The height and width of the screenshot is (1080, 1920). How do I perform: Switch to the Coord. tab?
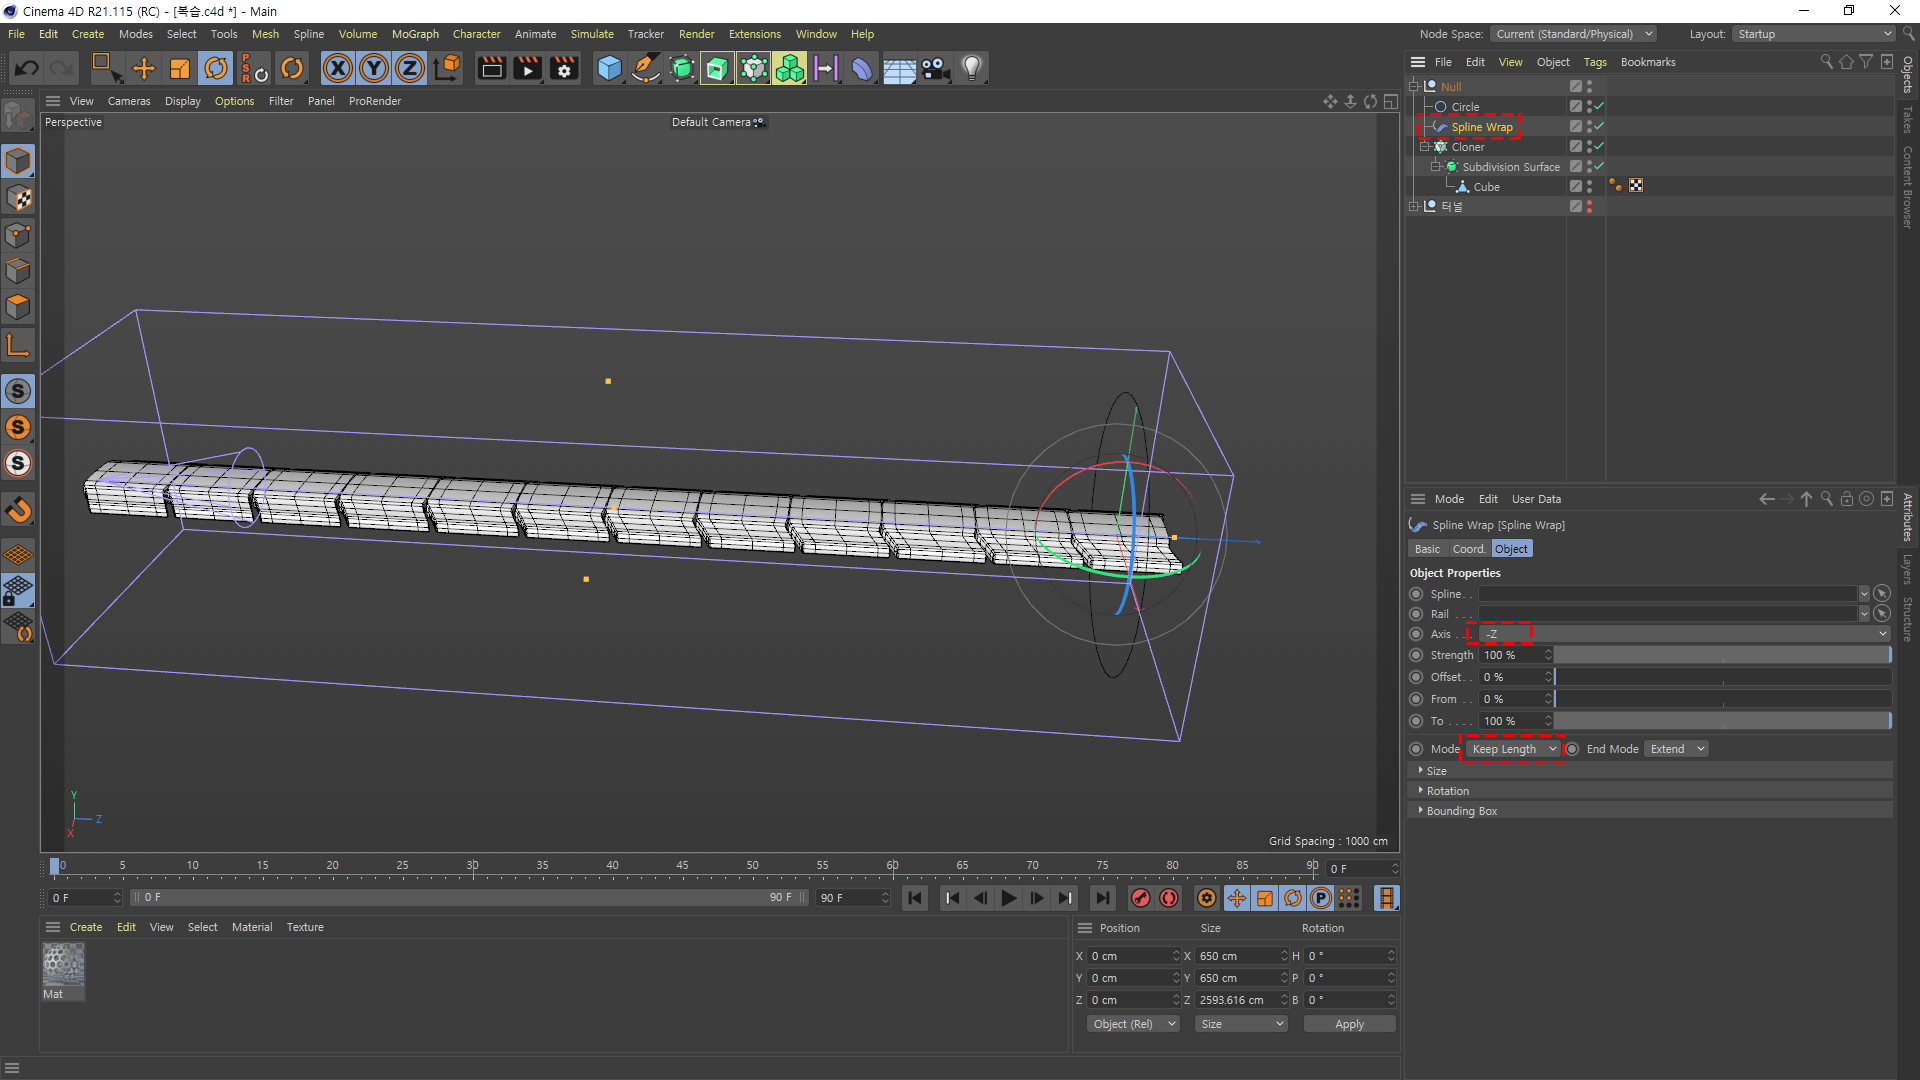click(x=1468, y=549)
